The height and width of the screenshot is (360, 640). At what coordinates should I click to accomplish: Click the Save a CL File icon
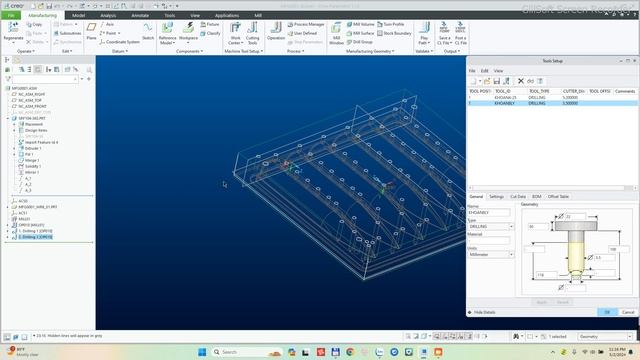pyautogui.click(x=444, y=28)
